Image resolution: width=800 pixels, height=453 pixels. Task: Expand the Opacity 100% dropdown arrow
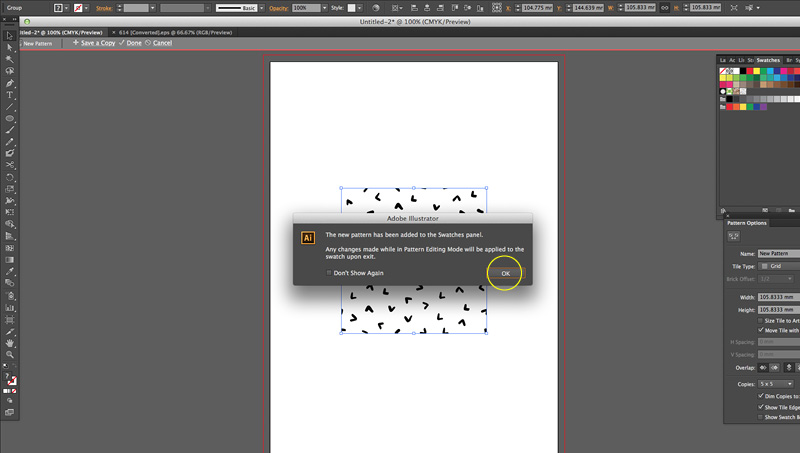tap(324, 8)
